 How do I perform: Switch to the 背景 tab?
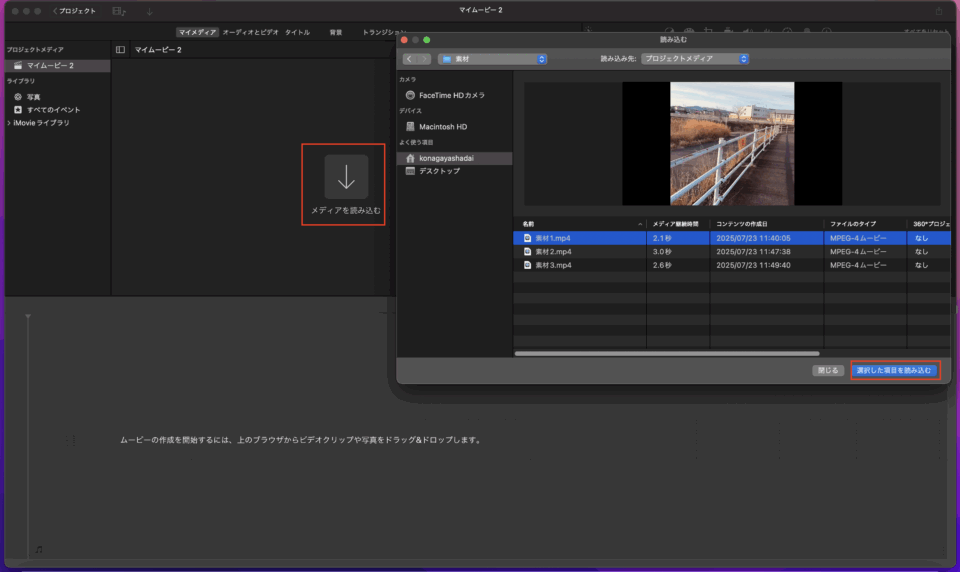pyautogui.click(x=336, y=32)
